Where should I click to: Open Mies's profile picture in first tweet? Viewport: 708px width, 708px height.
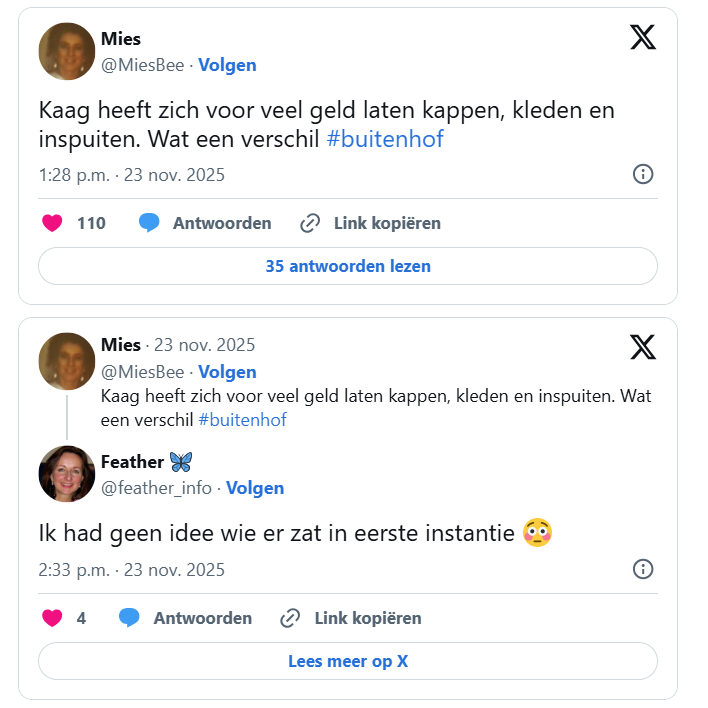[x=67, y=51]
